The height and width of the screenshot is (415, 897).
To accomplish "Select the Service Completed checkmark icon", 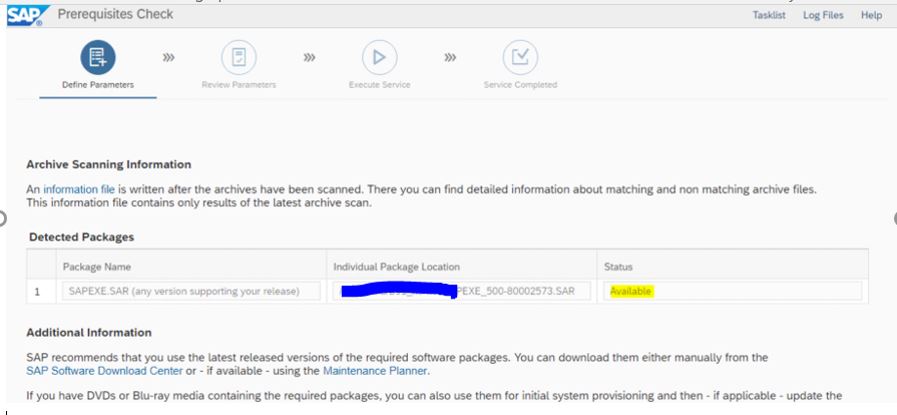I will pos(520,57).
